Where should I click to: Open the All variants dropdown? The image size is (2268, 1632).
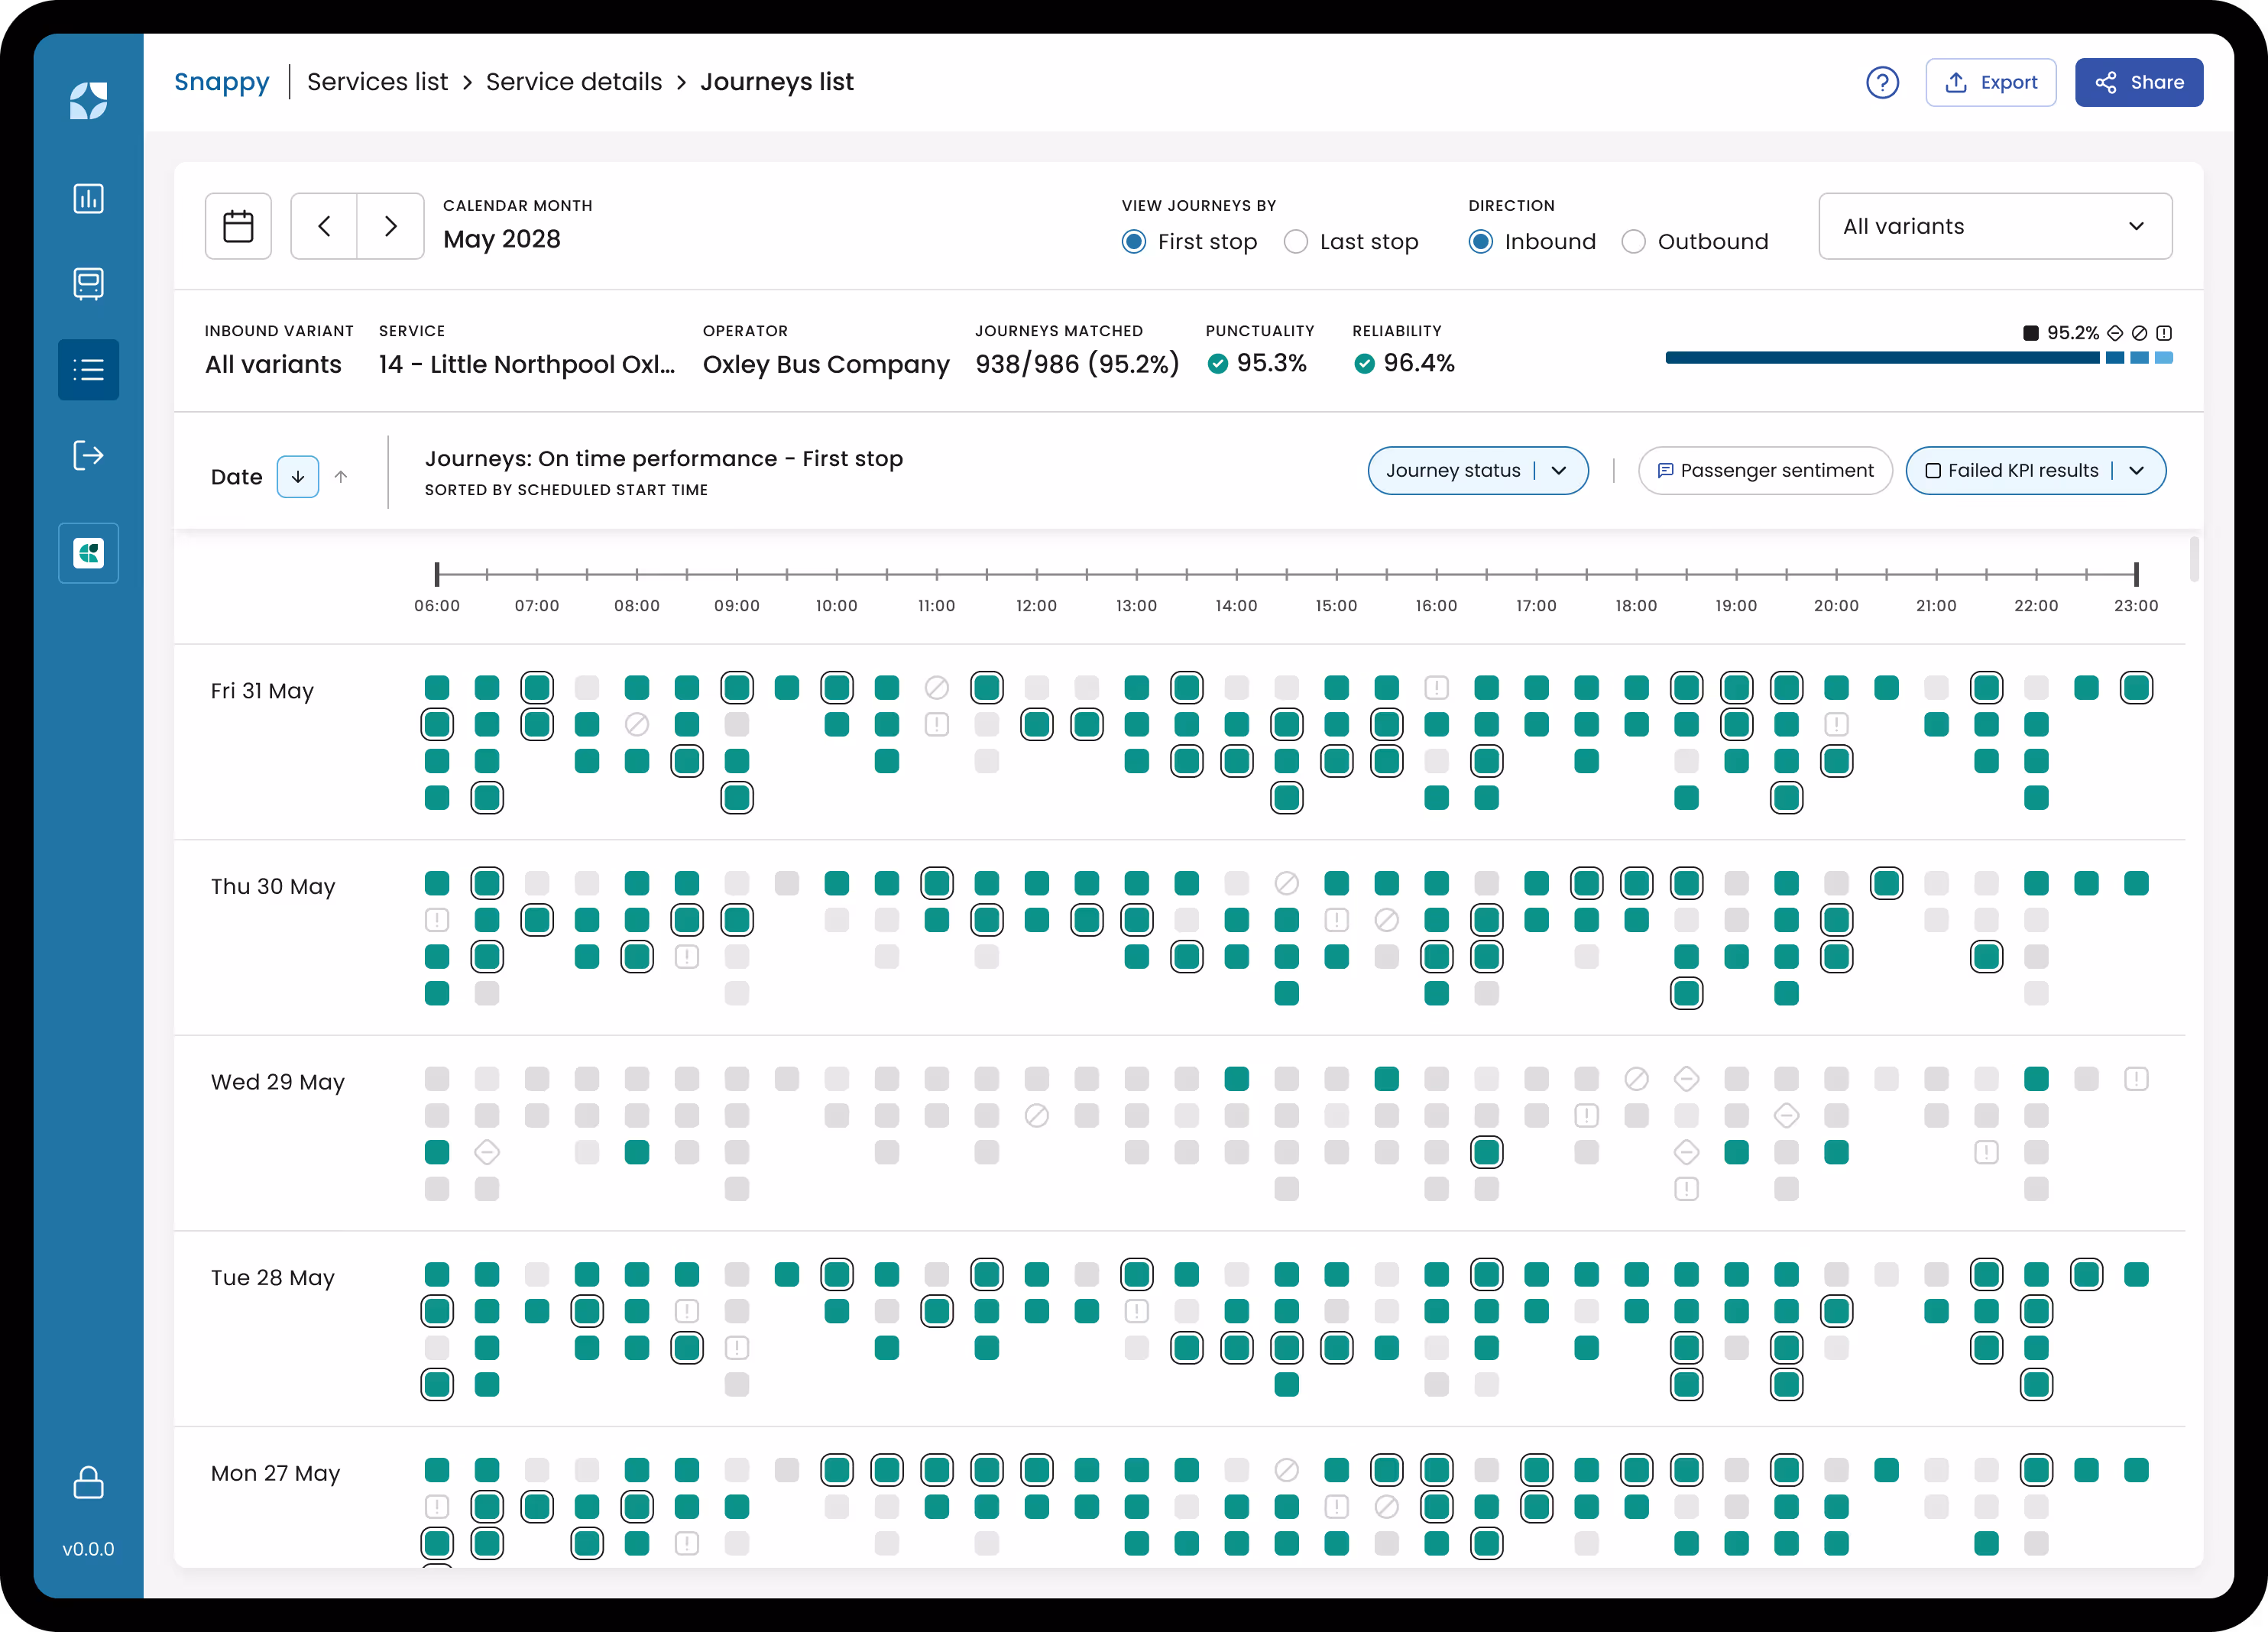pyautogui.click(x=1995, y=226)
